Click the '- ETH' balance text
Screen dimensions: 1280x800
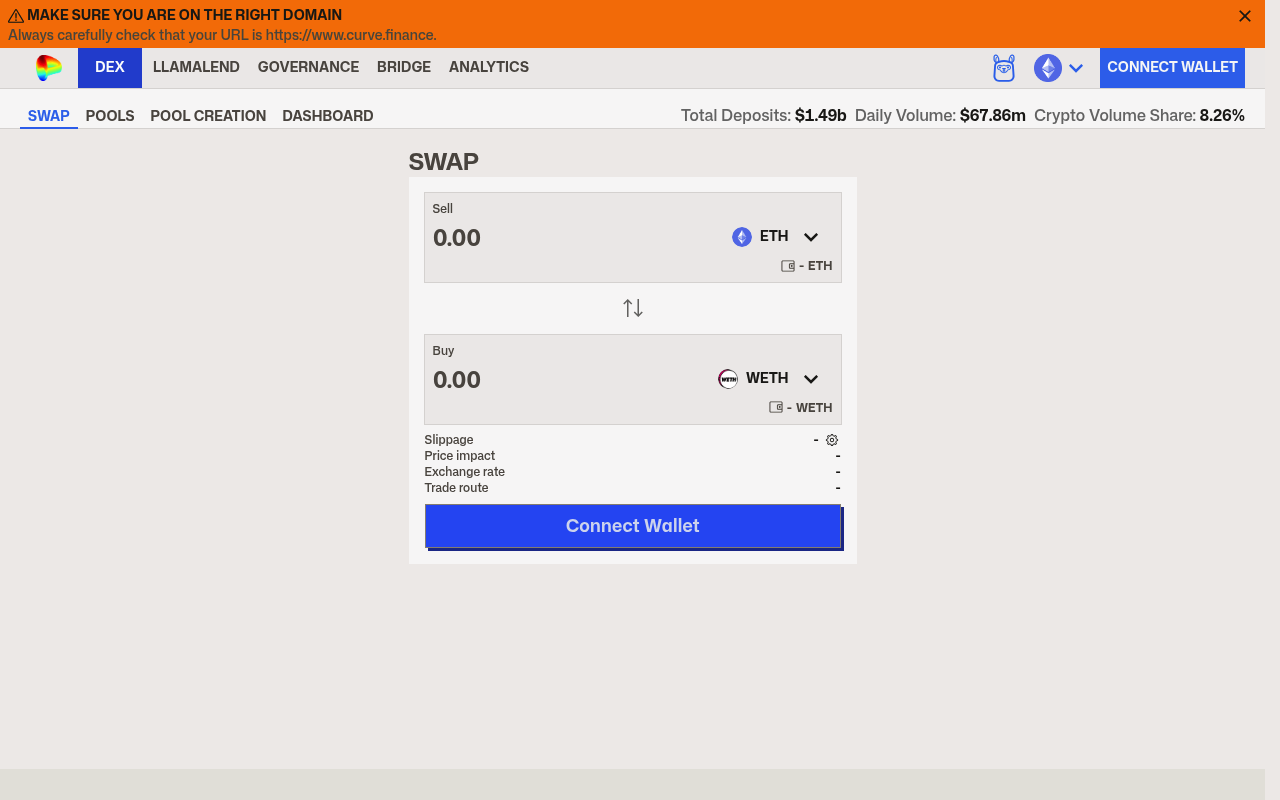coord(816,266)
